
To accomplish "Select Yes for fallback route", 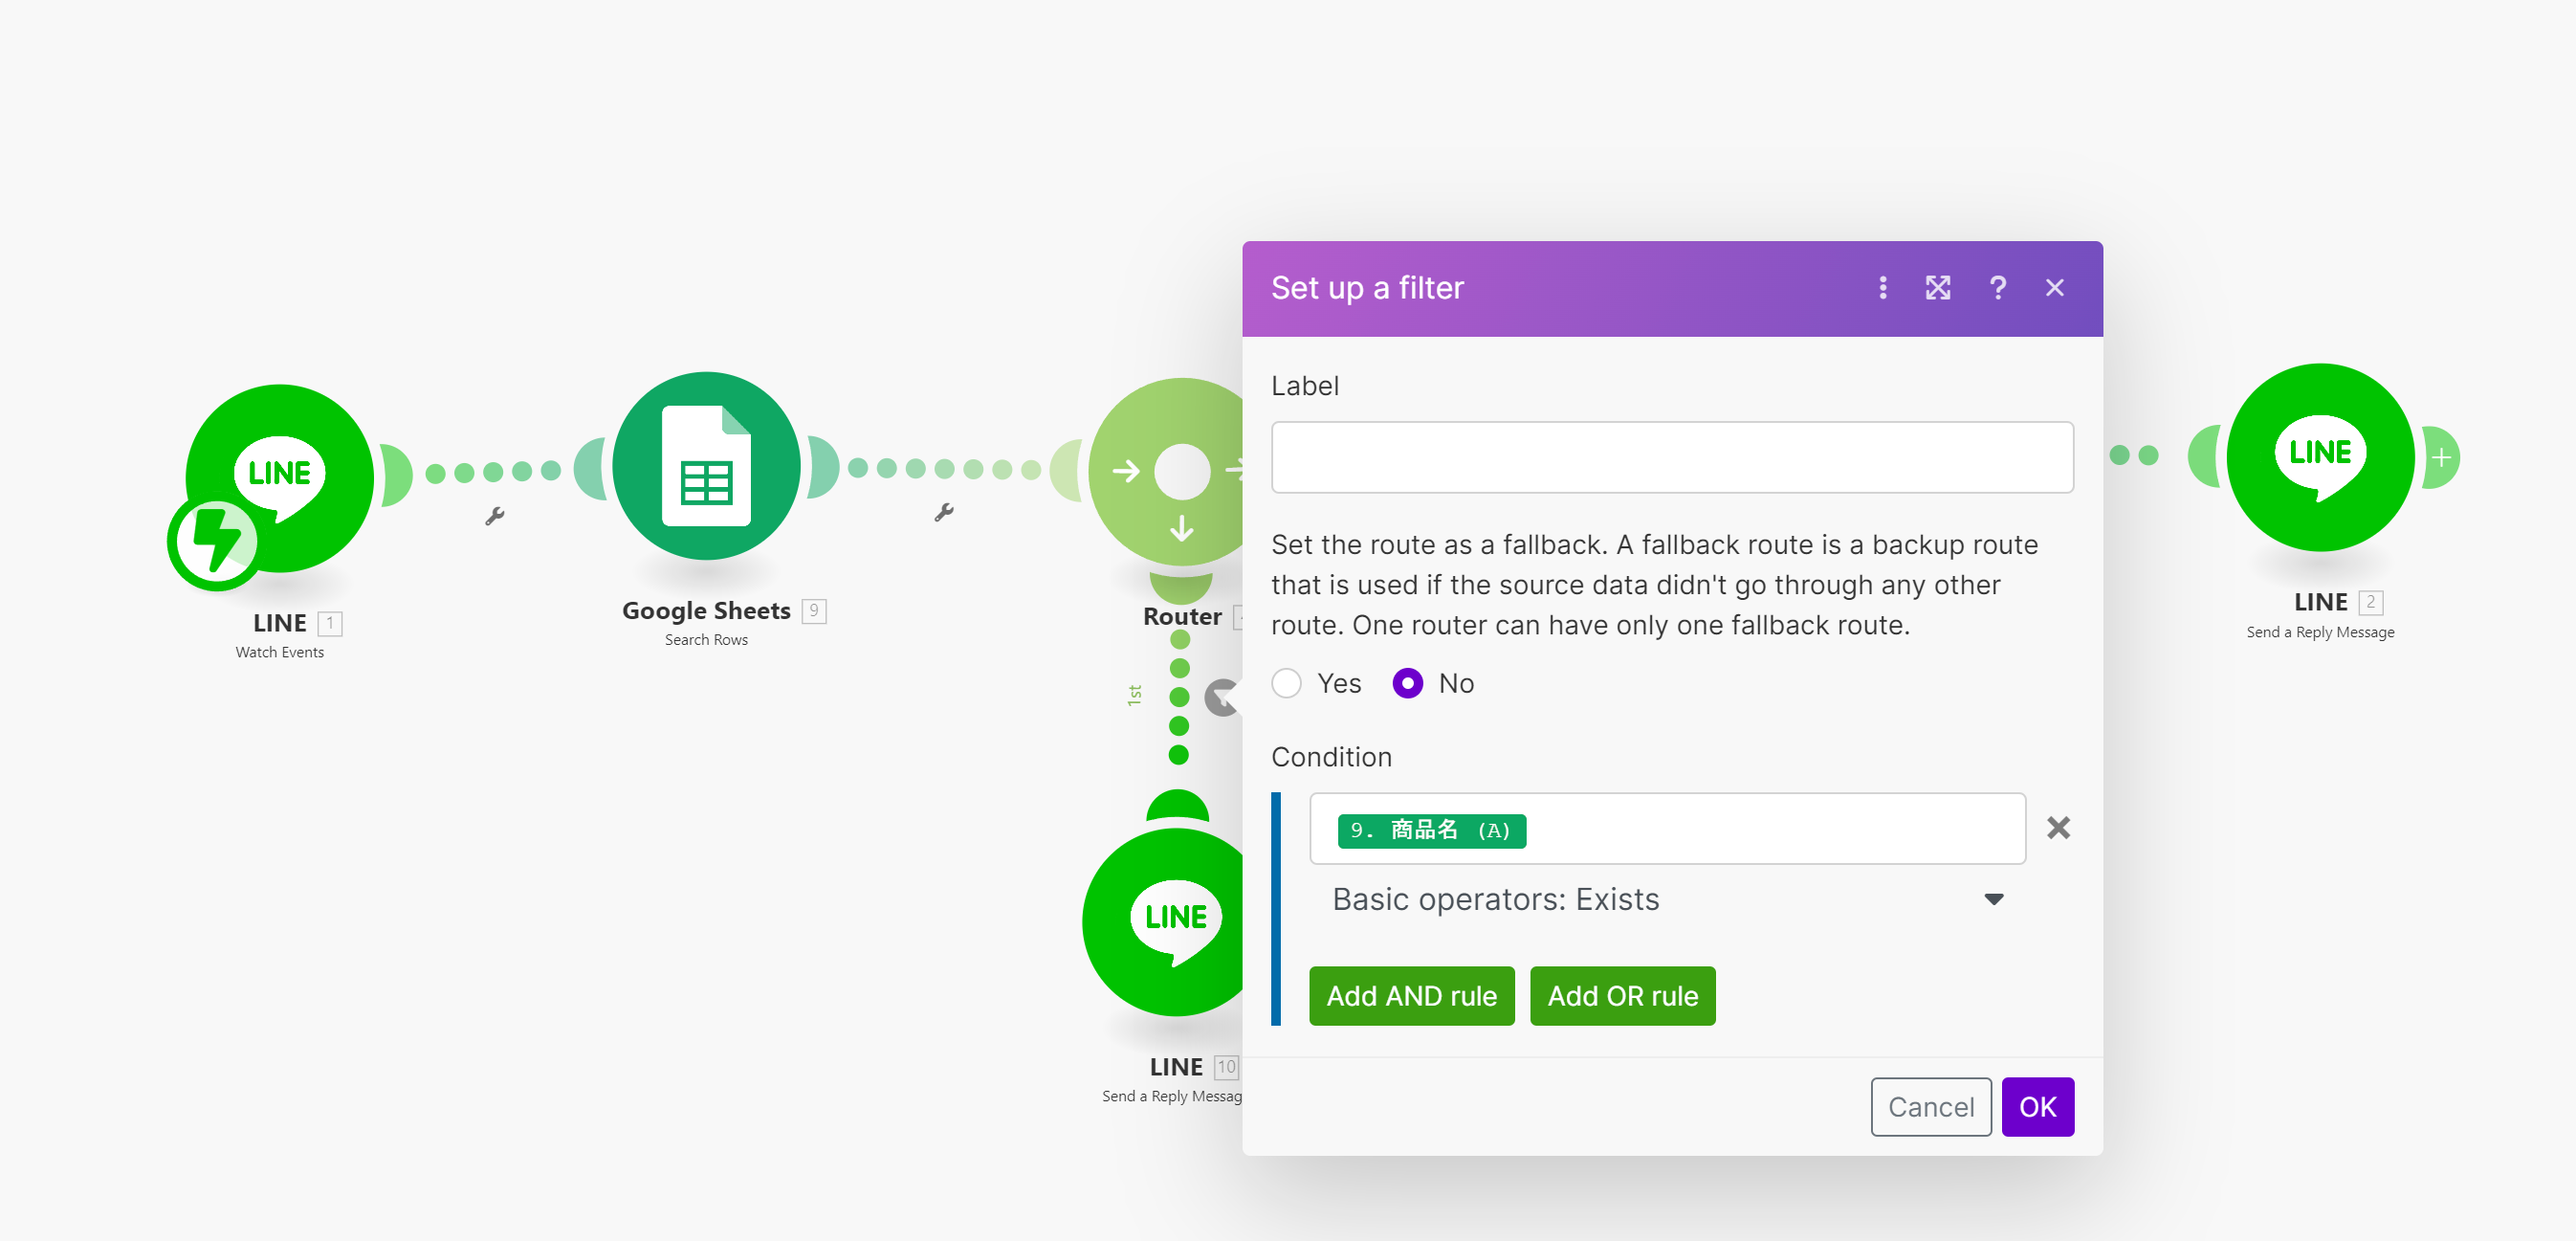I will coord(1286,683).
